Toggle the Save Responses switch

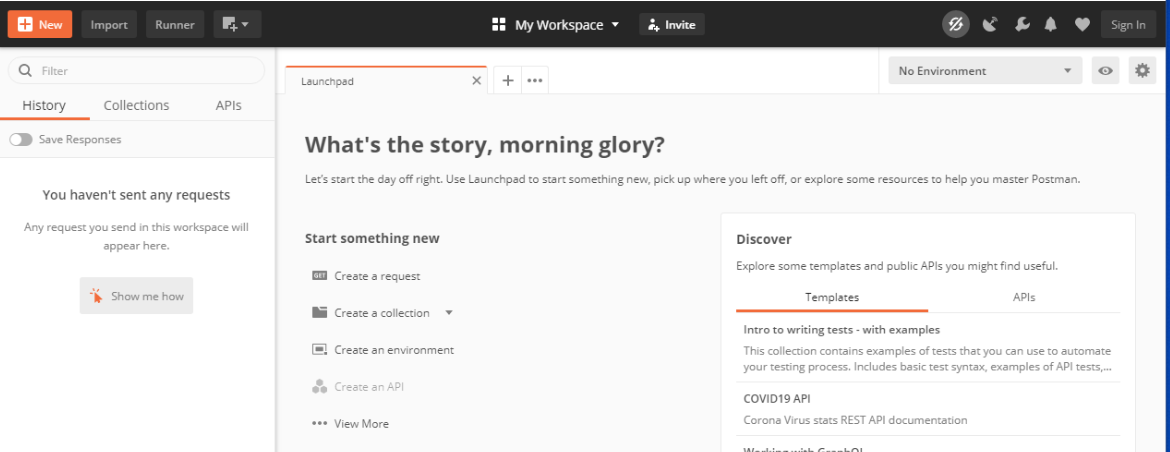[x=21, y=140]
